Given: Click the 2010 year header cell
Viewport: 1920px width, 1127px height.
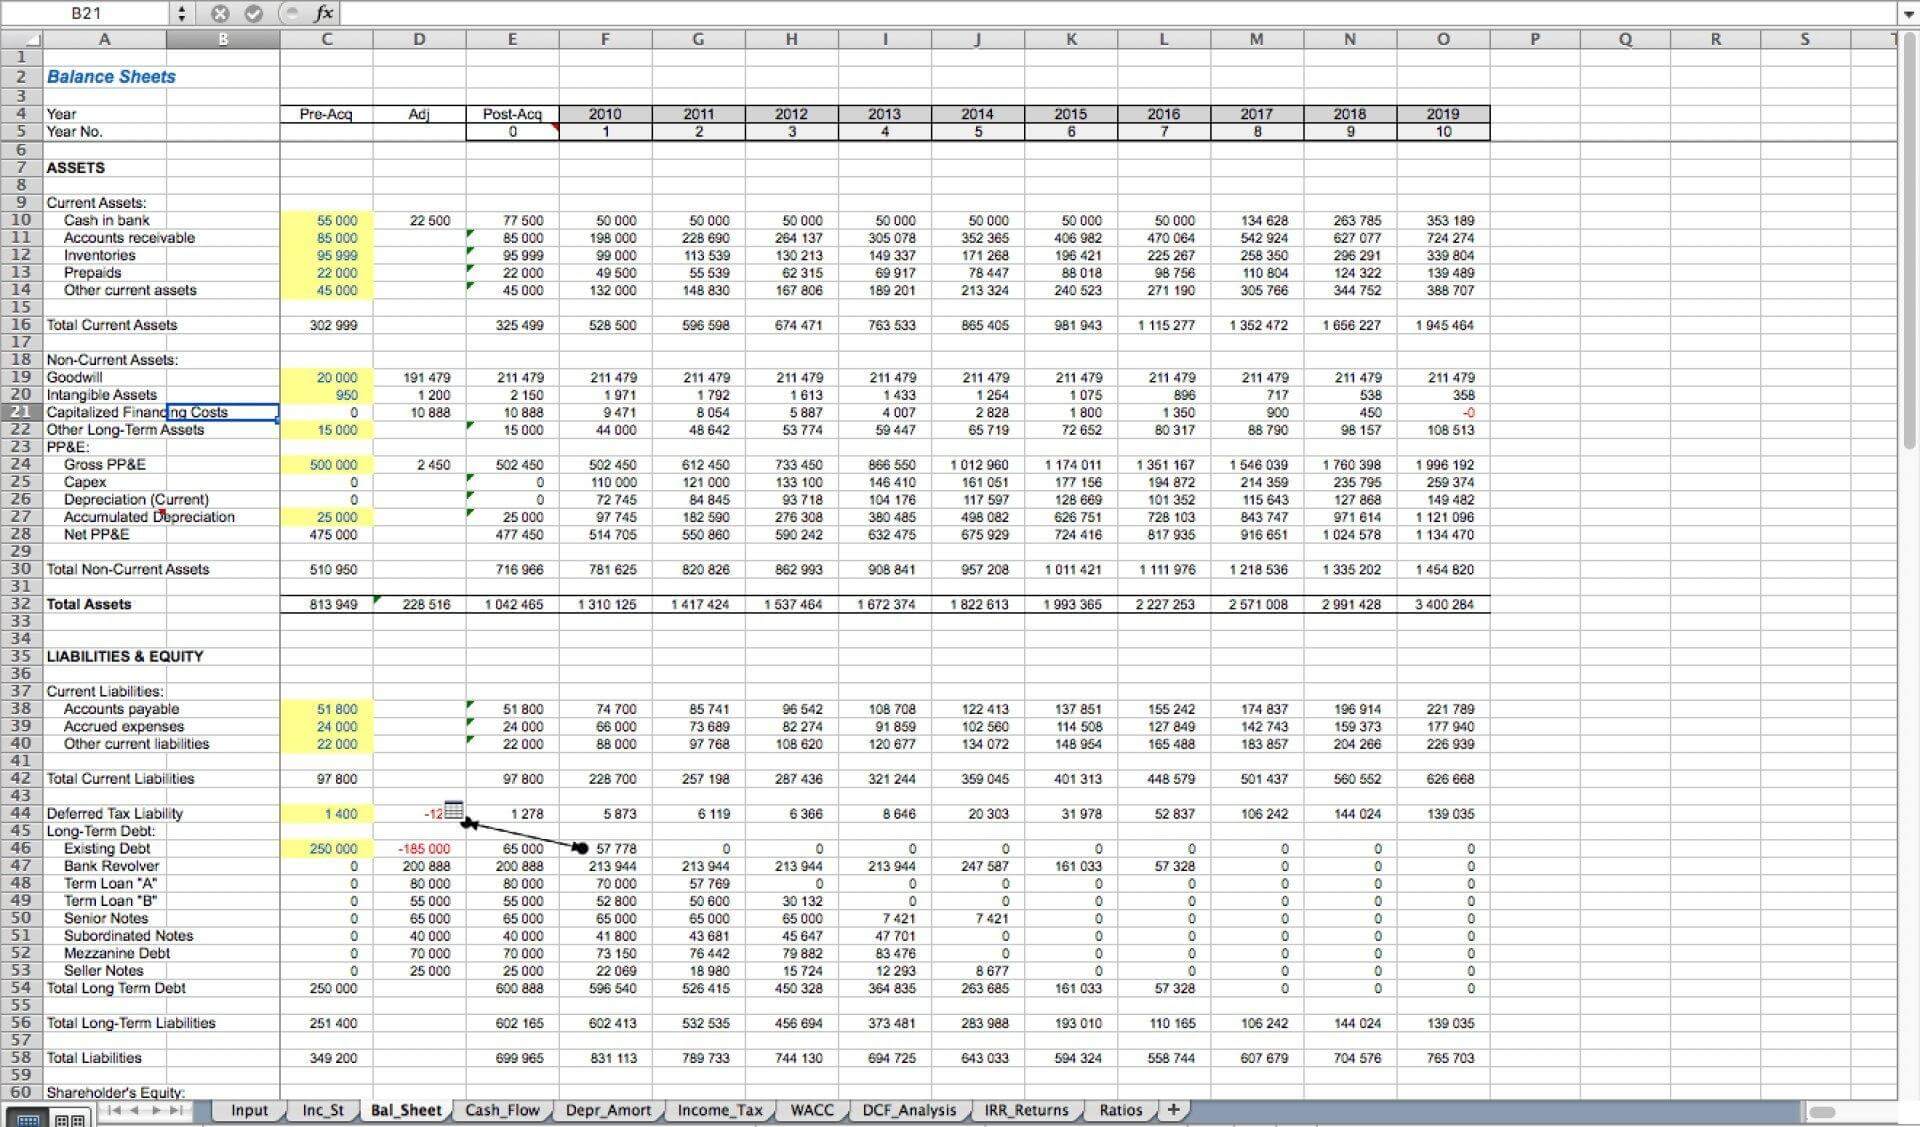Looking at the screenshot, I should (605, 114).
